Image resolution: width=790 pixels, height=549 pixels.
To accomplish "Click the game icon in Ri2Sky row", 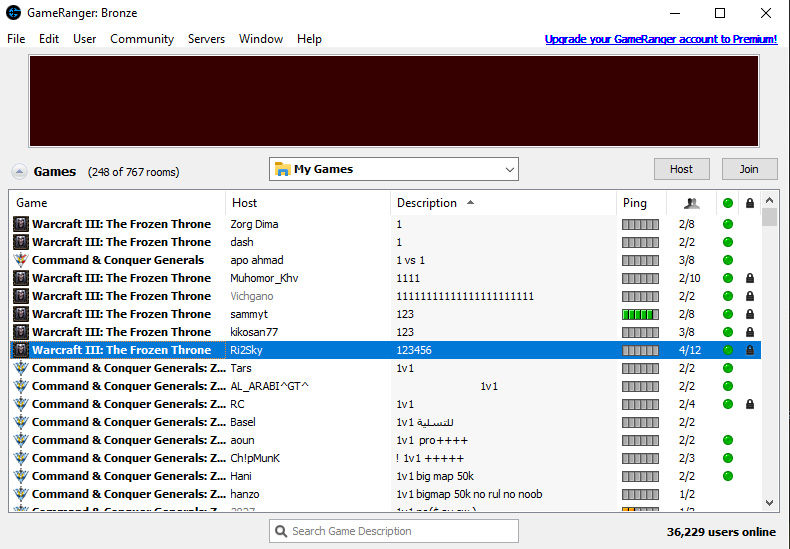I will click(x=21, y=350).
